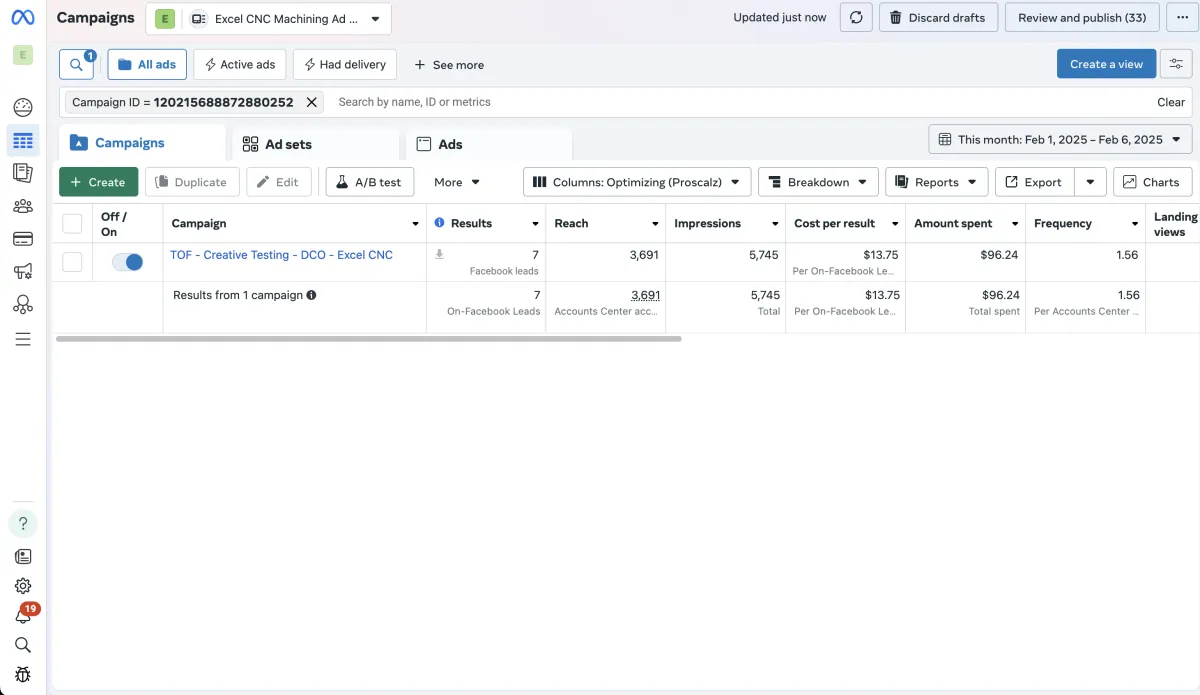
Task: Click the green Create button
Action: (x=99, y=182)
